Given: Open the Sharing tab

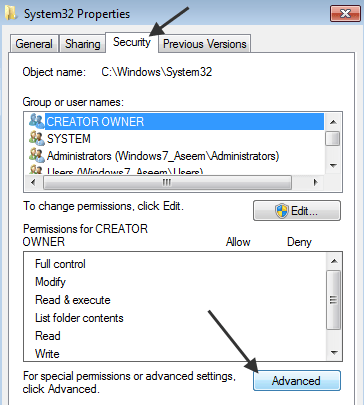Looking at the screenshot, I should [x=82, y=44].
